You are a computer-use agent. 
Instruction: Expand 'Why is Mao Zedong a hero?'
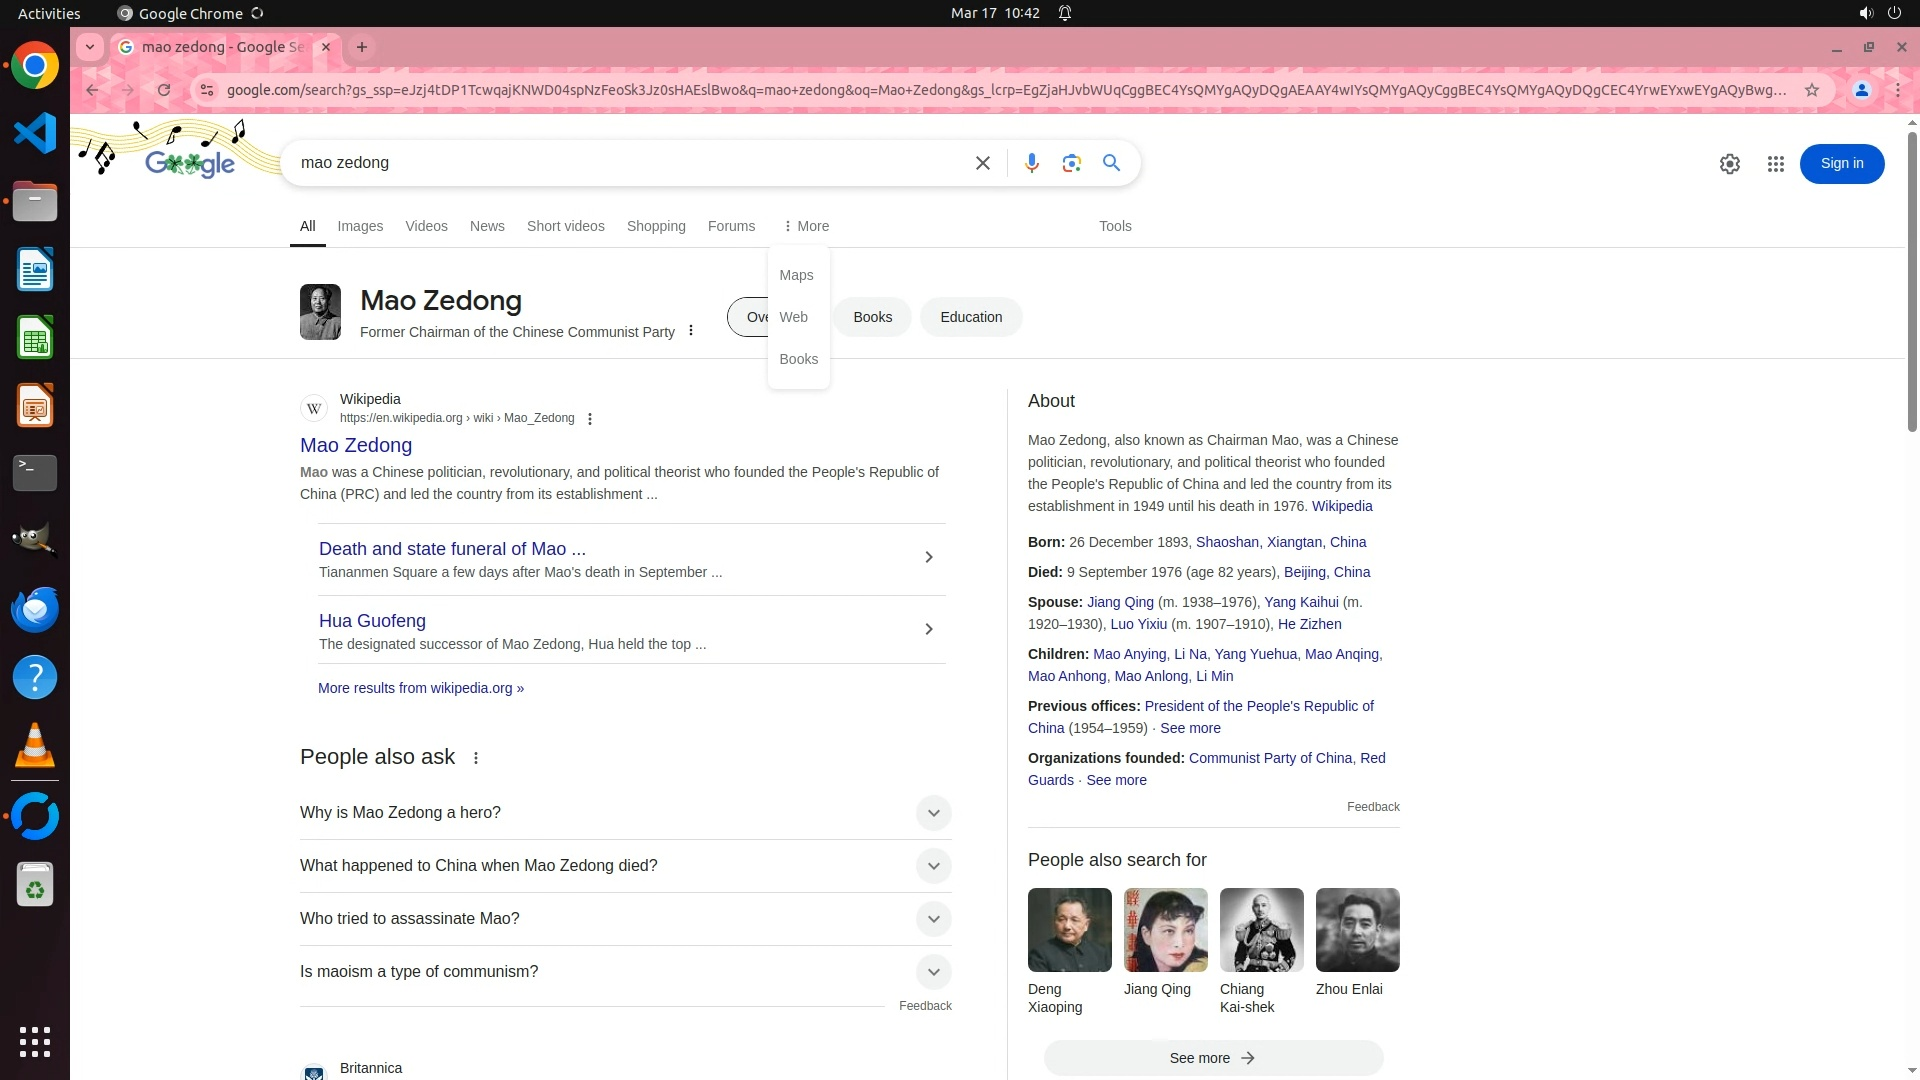point(933,813)
